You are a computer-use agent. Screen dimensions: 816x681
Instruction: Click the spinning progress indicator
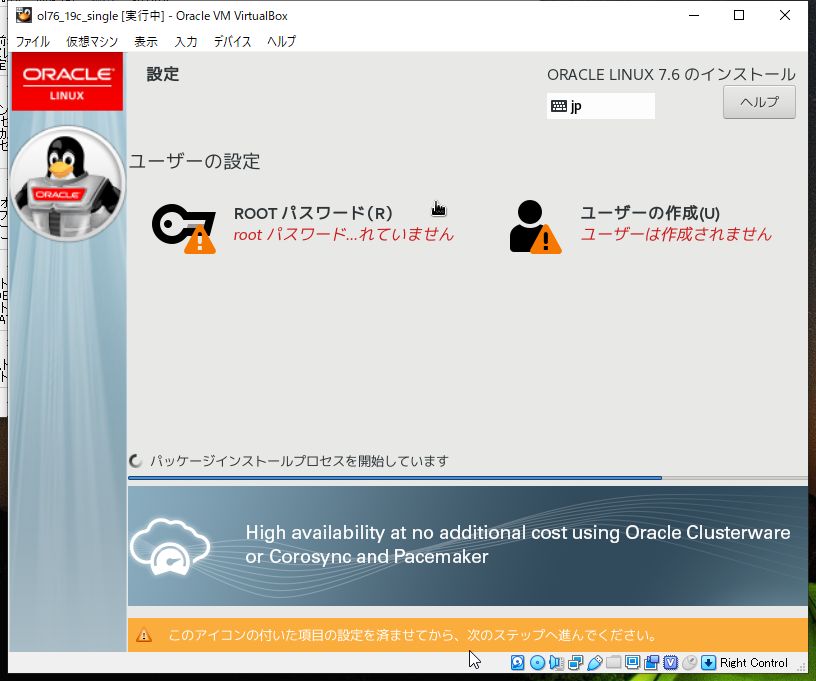[x=135, y=461]
